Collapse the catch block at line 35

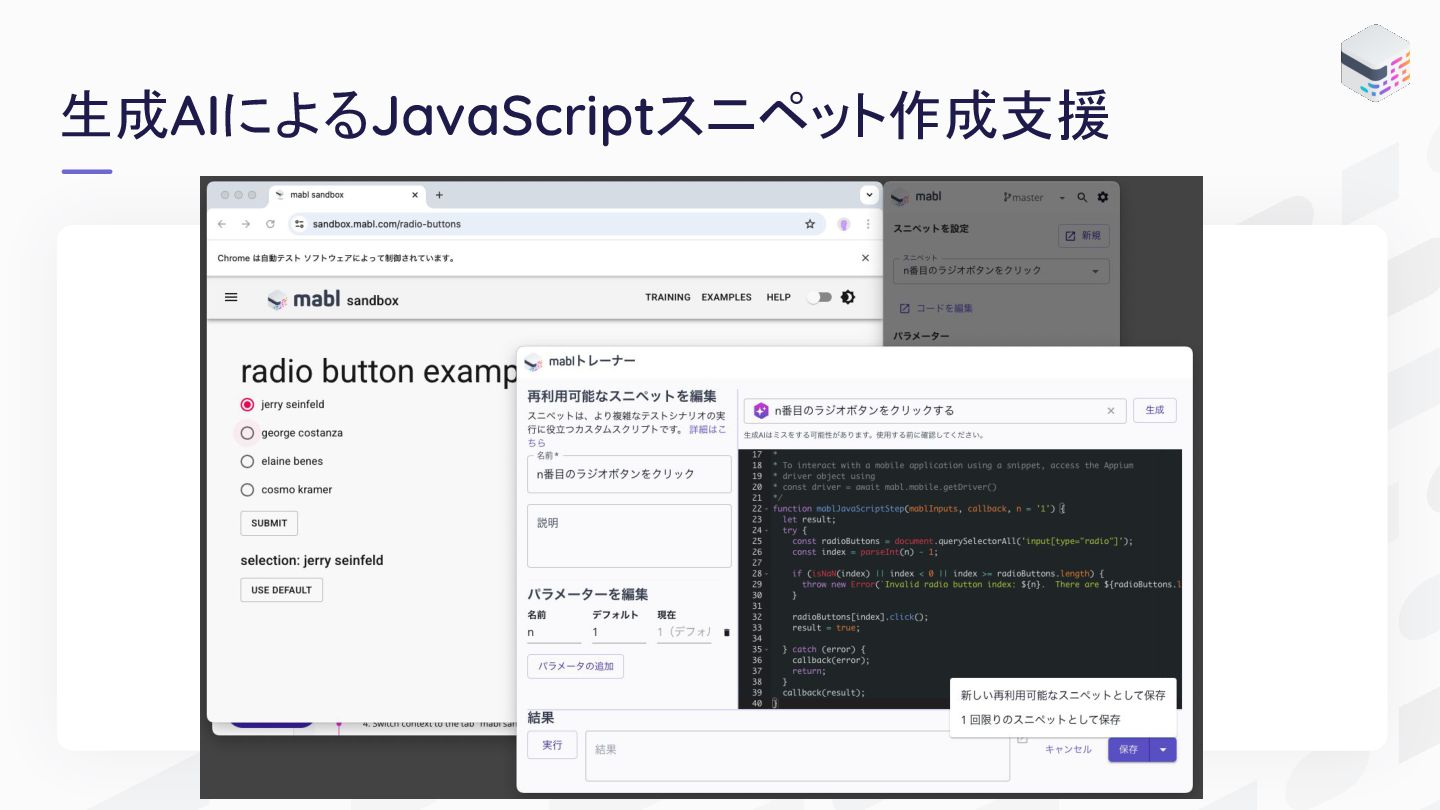[767, 649]
